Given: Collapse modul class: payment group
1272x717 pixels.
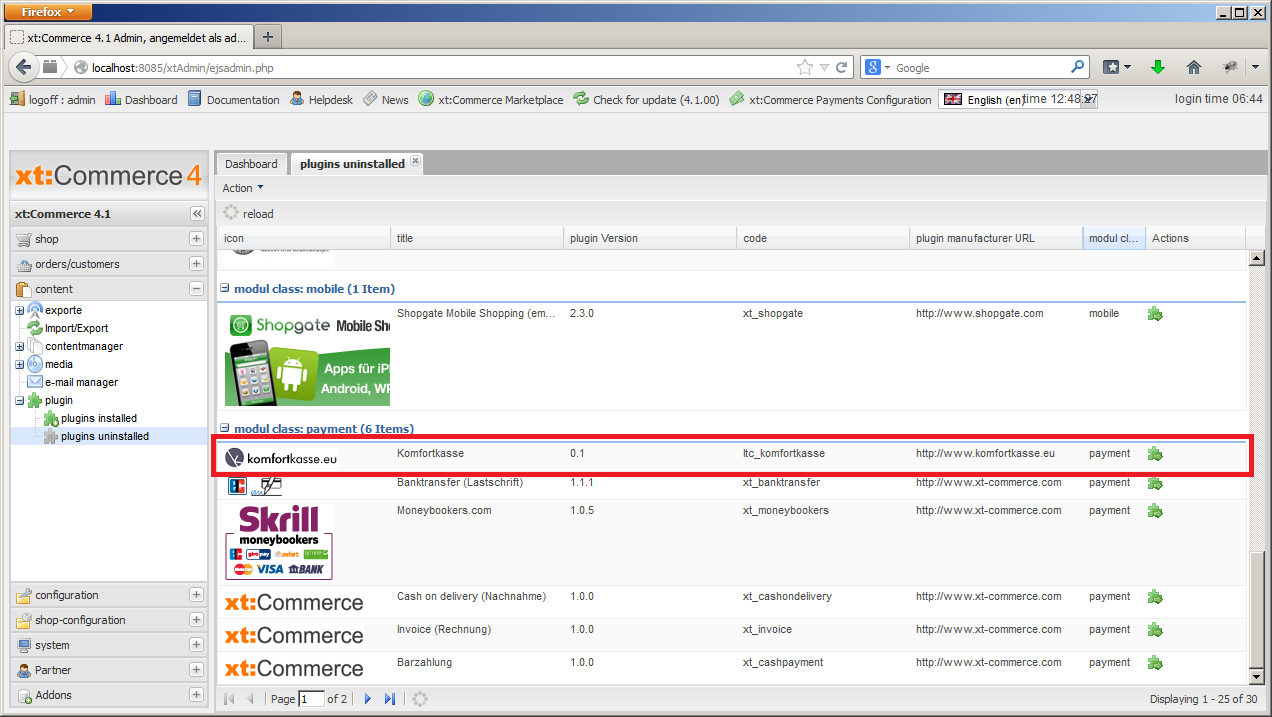Looking at the screenshot, I should (225, 429).
